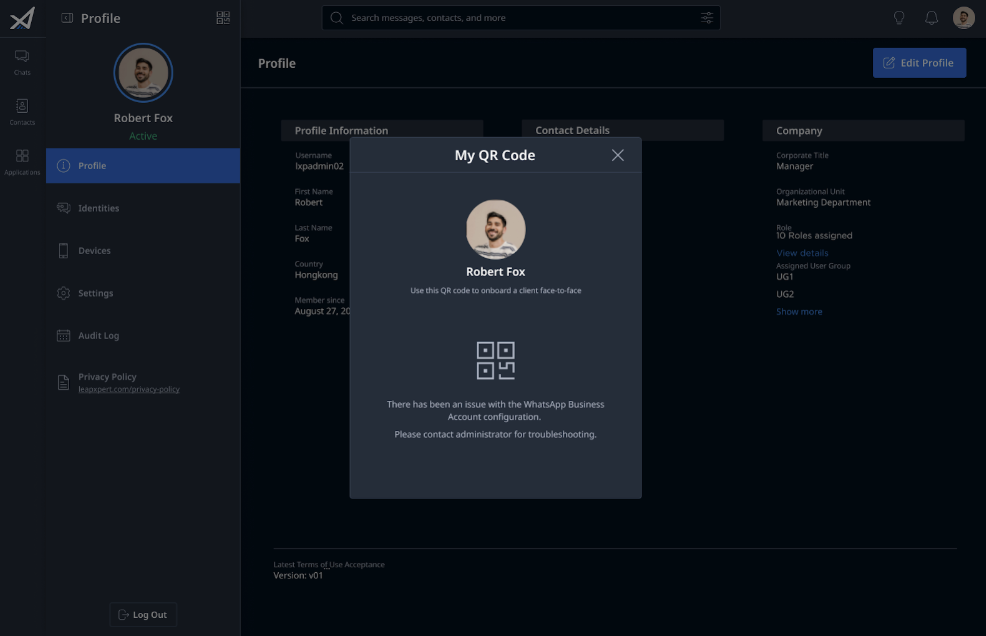Viewport: 986px width, 636px height.
Task: Close the My QR Code dialog
Action: tap(618, 155)
